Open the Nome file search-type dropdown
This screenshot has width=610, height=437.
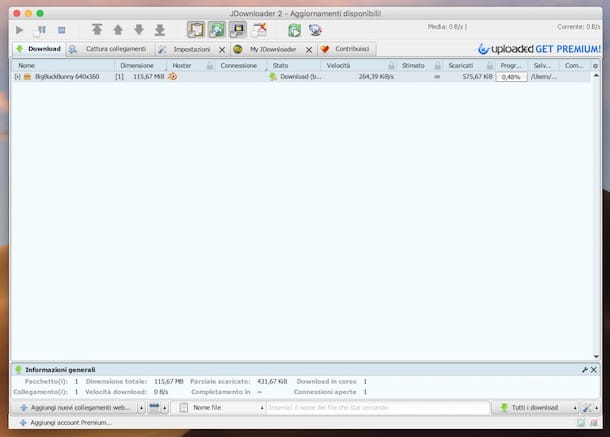[219, 407]
